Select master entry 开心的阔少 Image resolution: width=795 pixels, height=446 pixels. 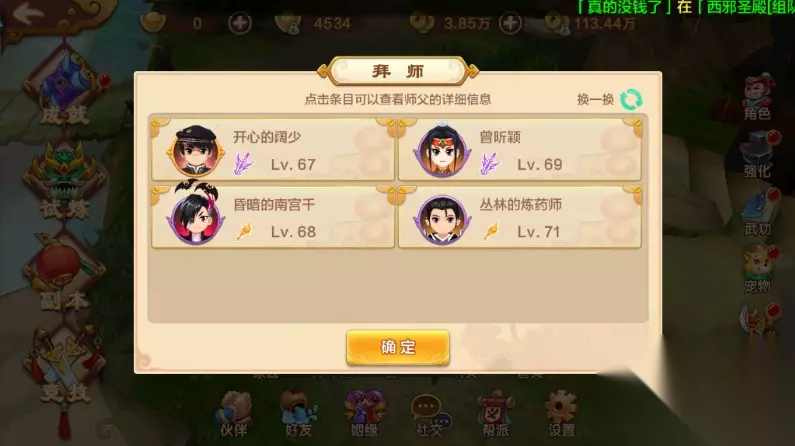(x=273, y=150)
